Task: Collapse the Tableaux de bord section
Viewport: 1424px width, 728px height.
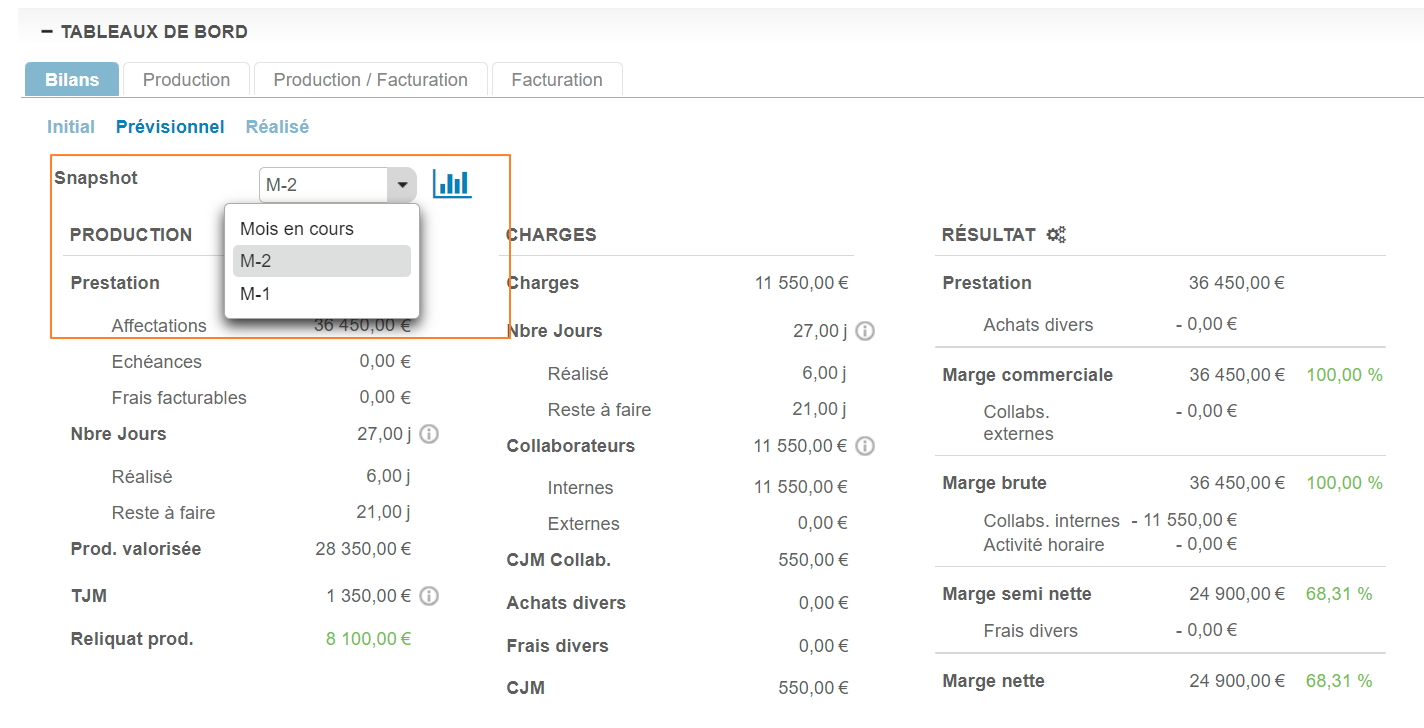Action: 47,32
